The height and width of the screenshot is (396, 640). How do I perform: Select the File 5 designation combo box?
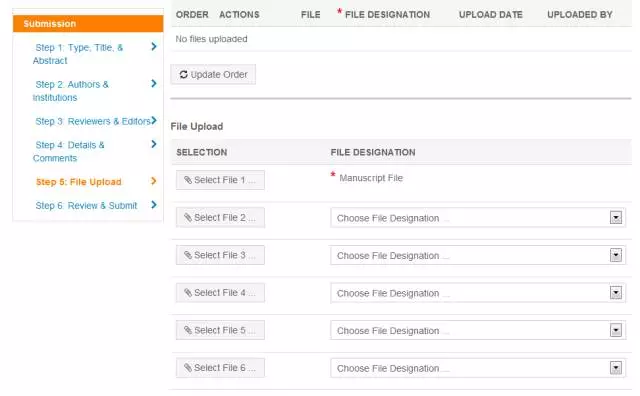[478, 330]
